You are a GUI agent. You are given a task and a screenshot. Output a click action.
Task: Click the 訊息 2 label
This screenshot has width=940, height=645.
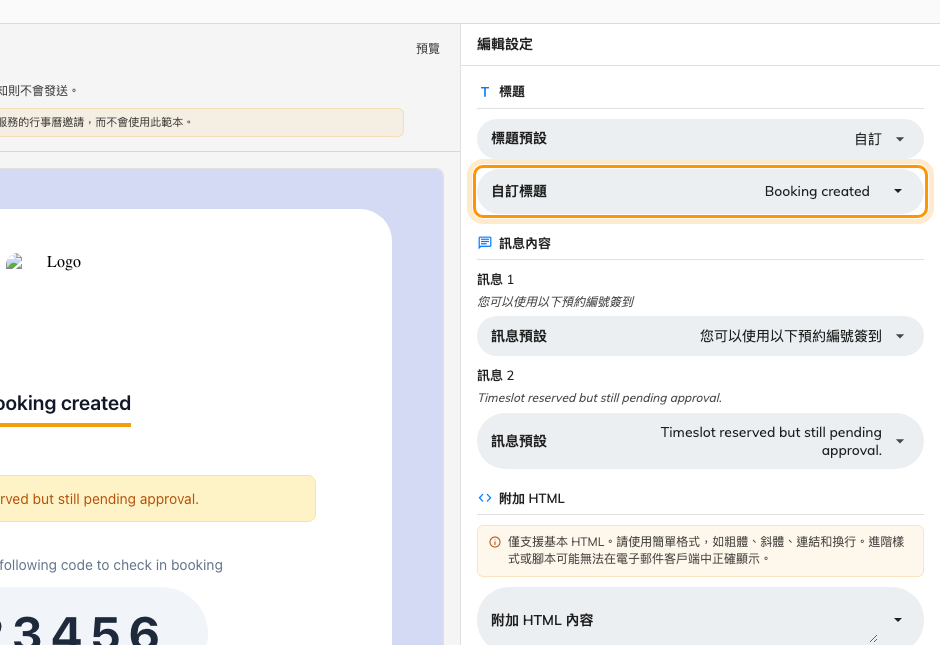pyautogui.click(x=495, y=375)
